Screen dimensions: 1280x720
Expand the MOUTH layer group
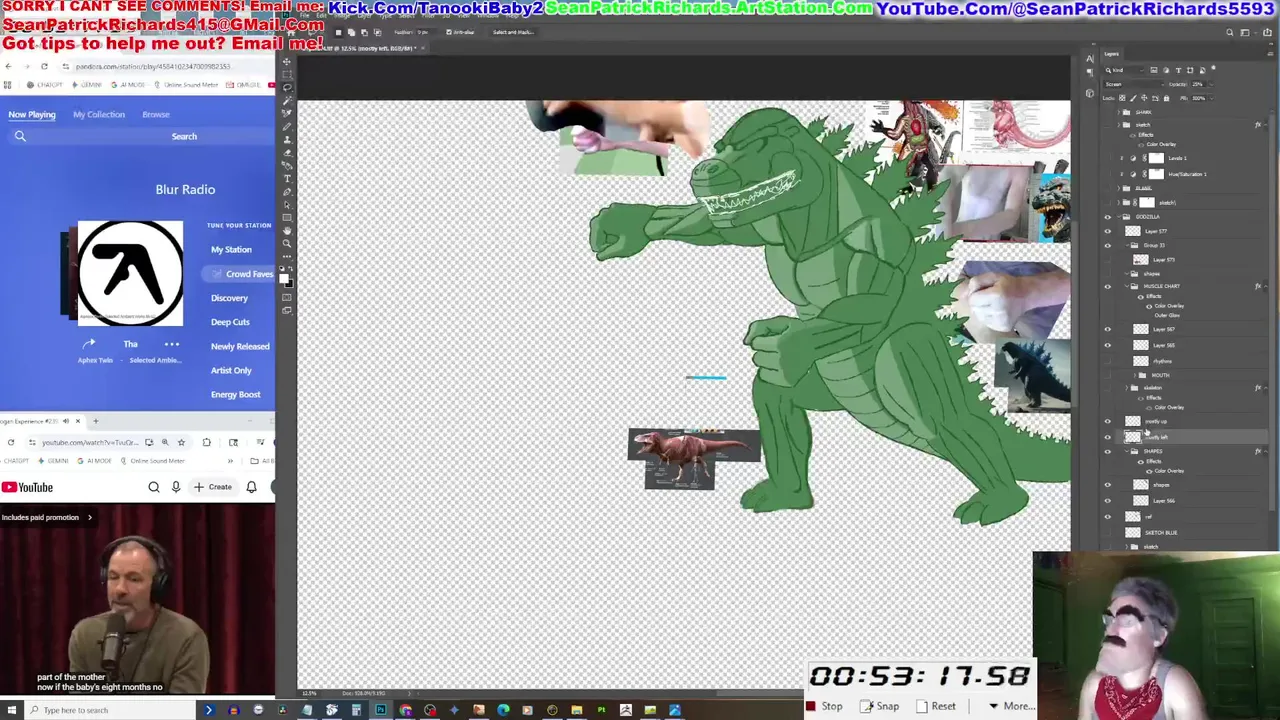click(1135, 375)
